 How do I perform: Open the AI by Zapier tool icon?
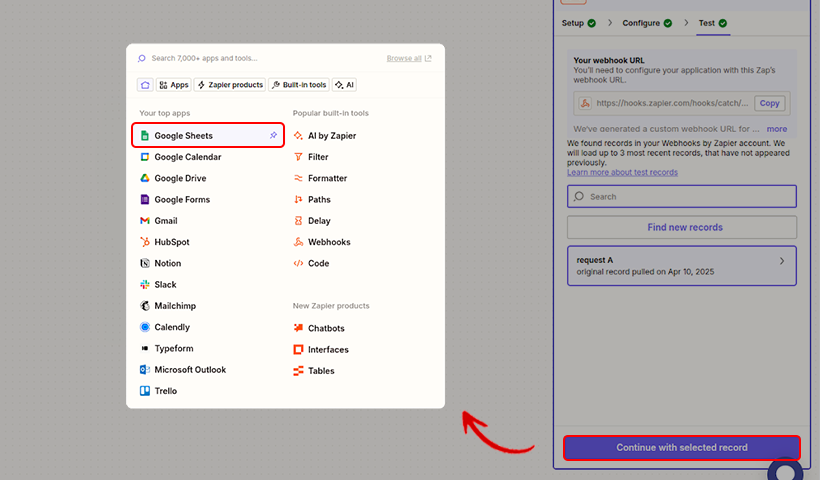[x=298, y=135]
